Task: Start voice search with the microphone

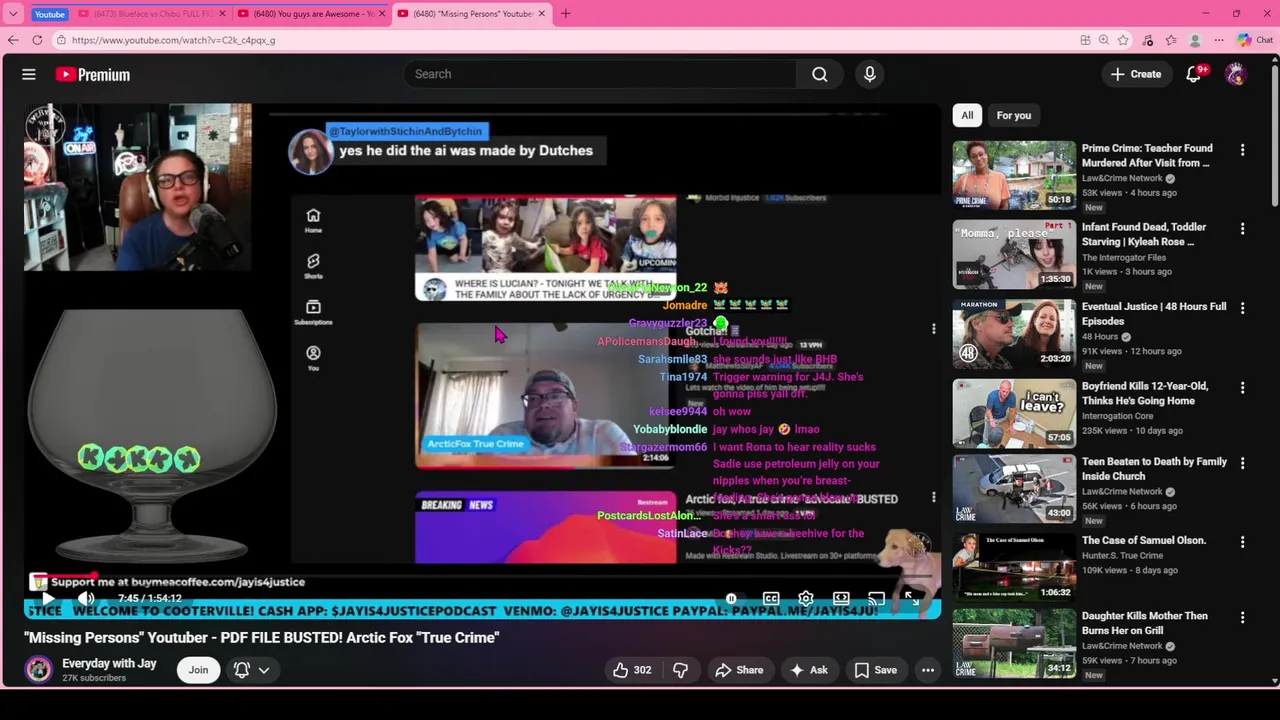Action: click(869, 74)
